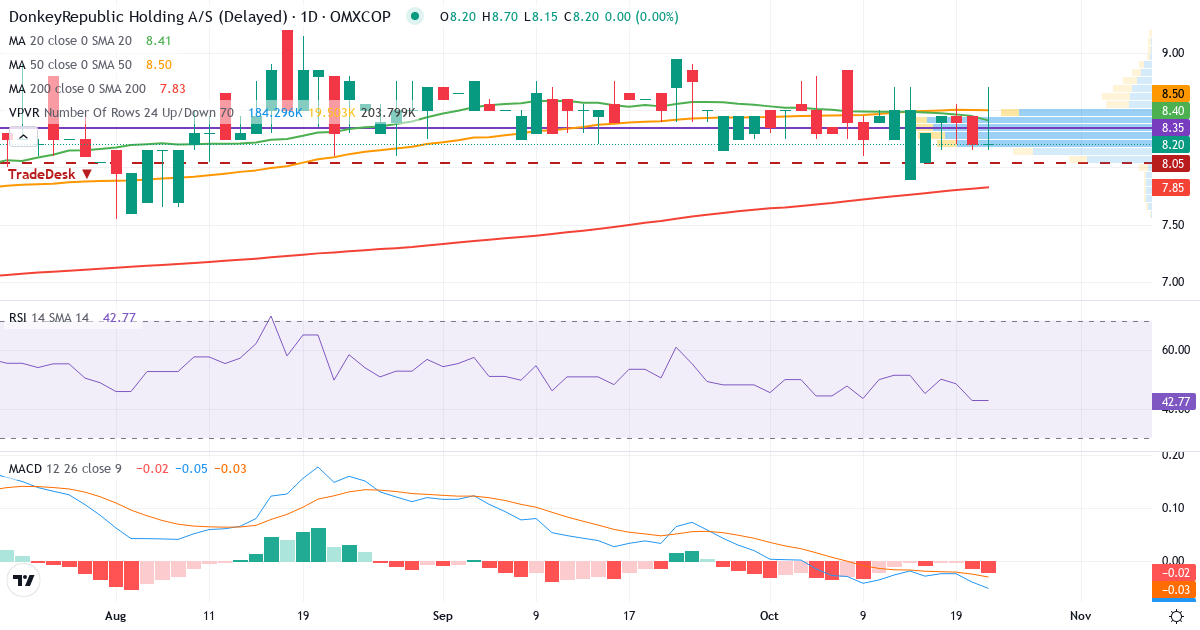The image size is (1200, 630).
Task: Click the Oct date axis label
Action: coord(769,617)
